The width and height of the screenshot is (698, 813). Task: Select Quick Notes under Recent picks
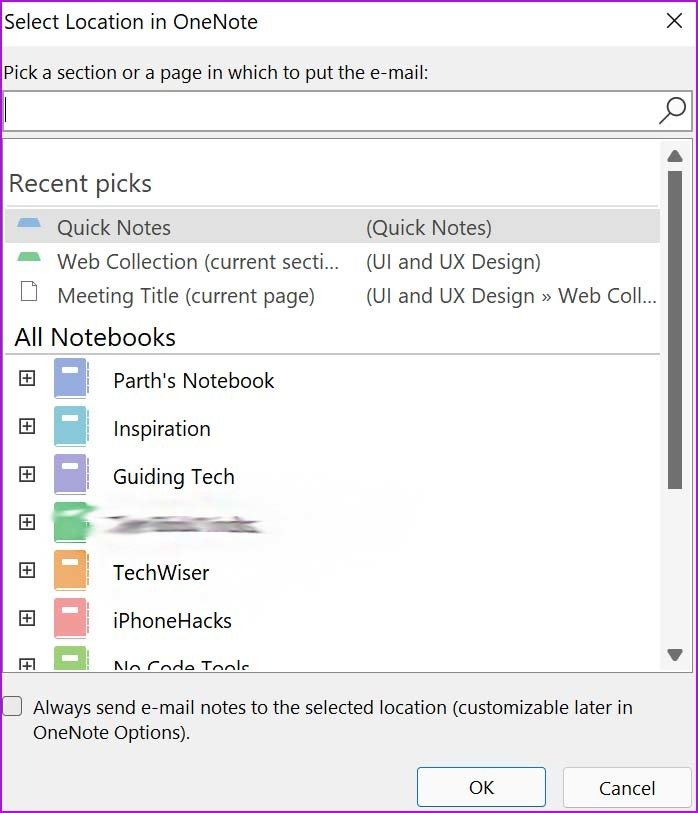coord(115,227)
